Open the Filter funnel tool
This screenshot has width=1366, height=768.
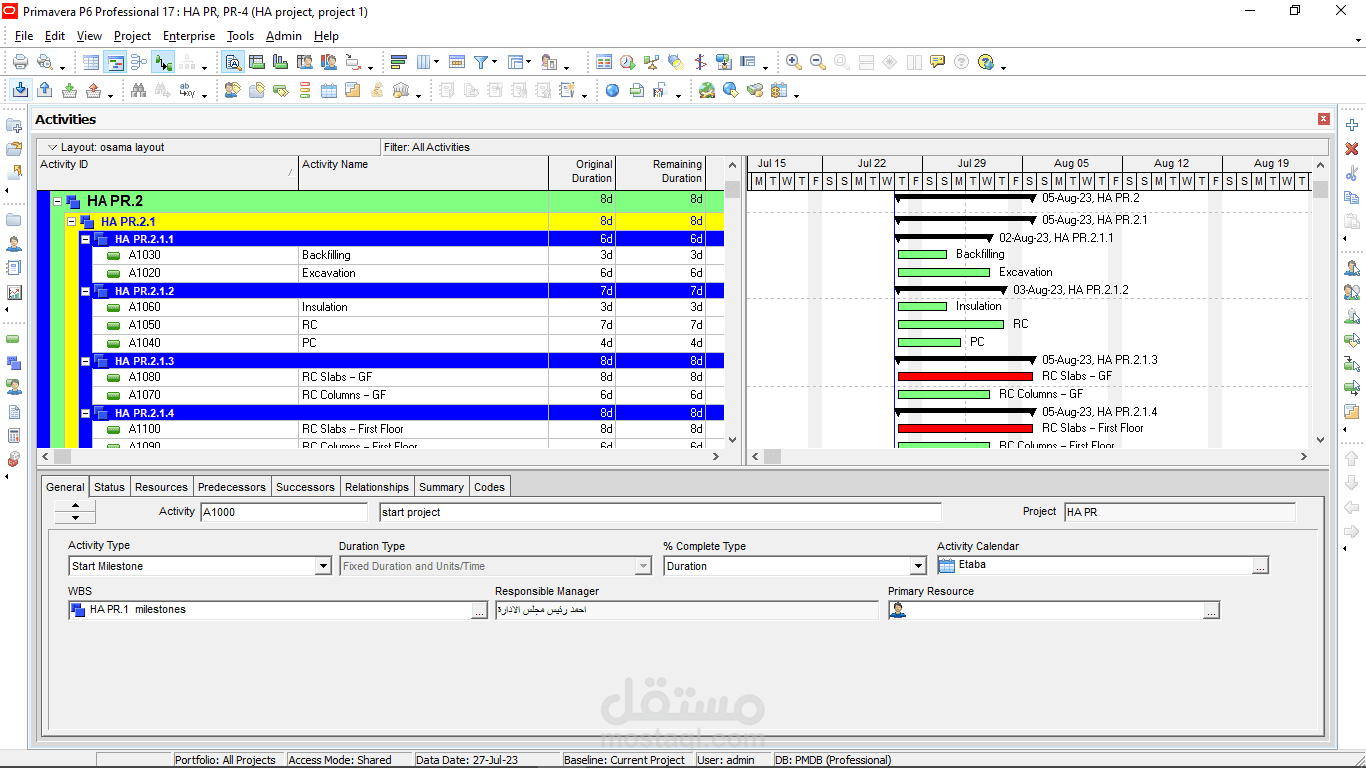481,62
